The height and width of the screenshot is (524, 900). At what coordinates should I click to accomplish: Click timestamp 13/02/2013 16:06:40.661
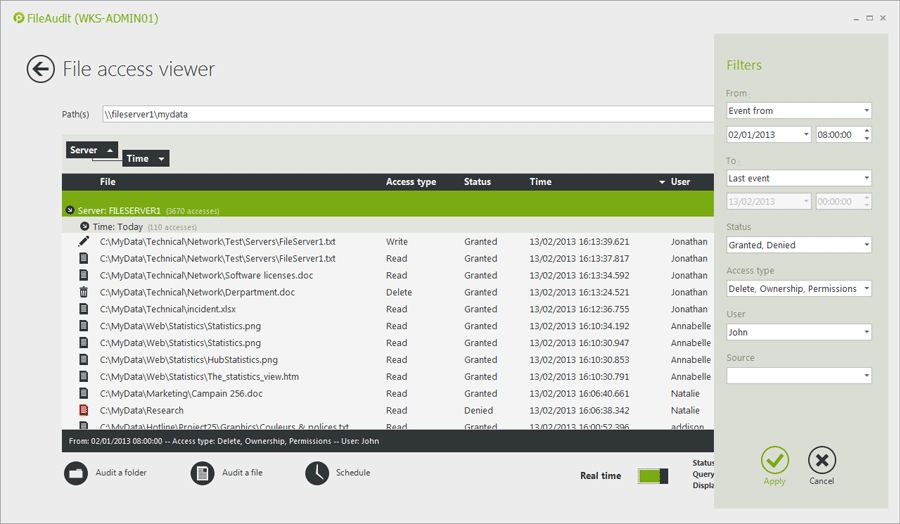pos(579,394)
